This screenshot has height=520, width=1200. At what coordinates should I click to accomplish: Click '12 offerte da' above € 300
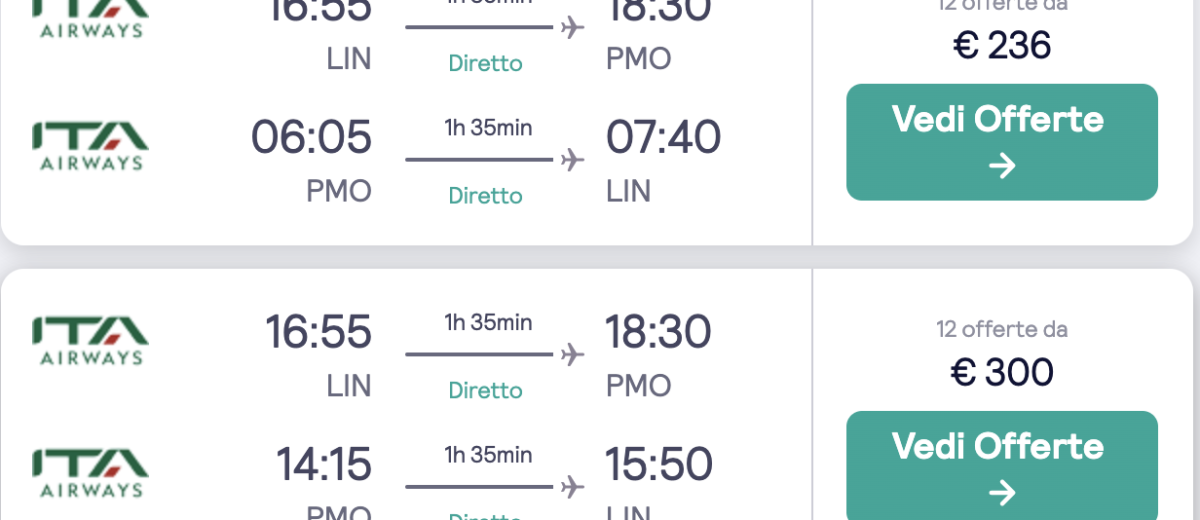[x=1002, y=329]
